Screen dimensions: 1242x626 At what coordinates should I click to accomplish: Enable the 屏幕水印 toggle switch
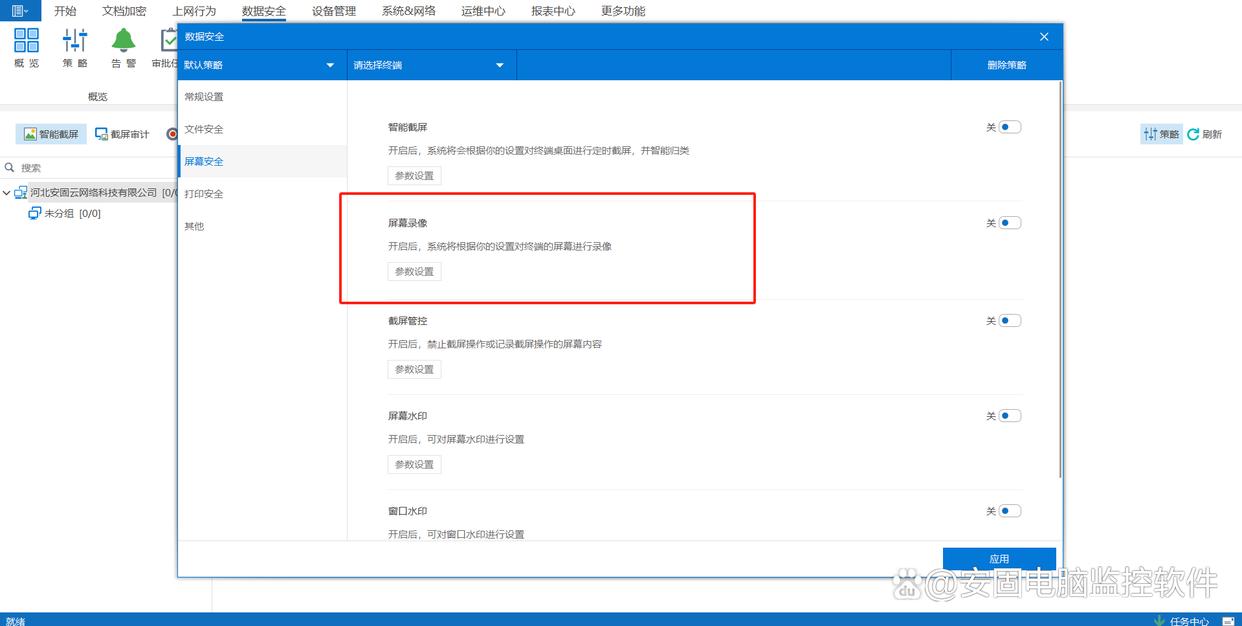[x=1009, y=416]
